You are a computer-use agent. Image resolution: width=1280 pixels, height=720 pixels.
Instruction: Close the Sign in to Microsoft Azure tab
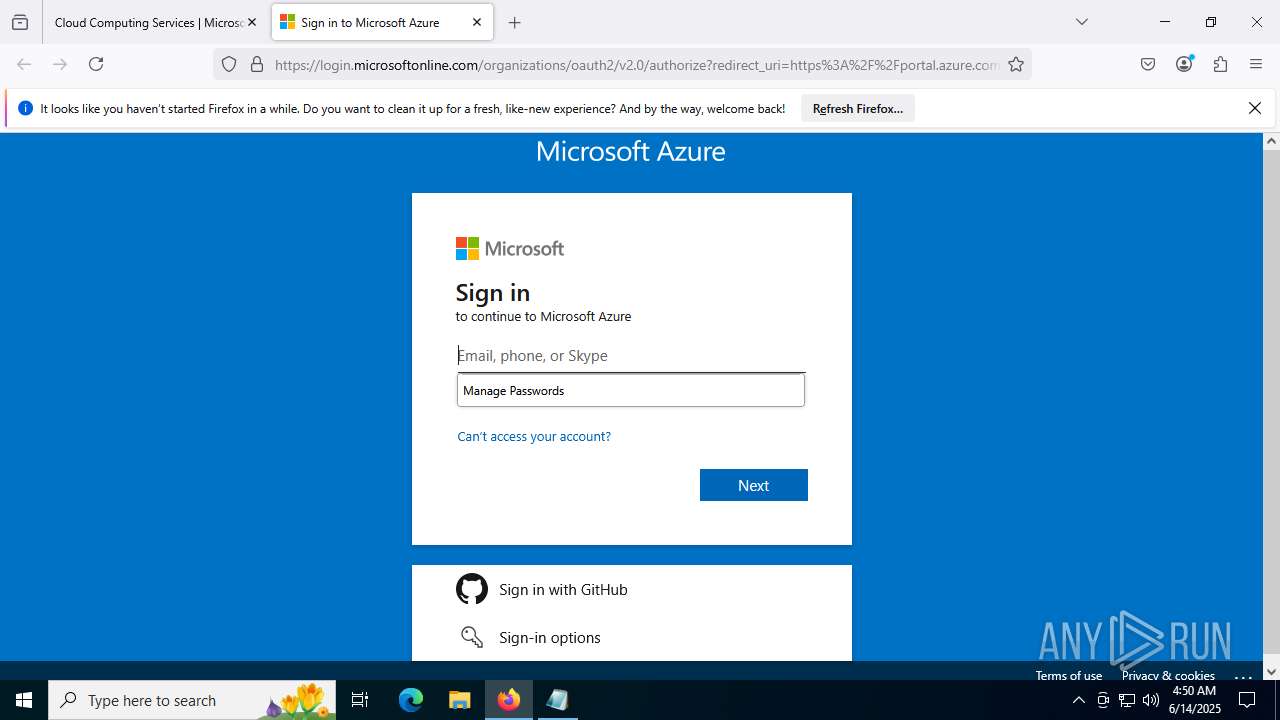[x=477, y=22]
